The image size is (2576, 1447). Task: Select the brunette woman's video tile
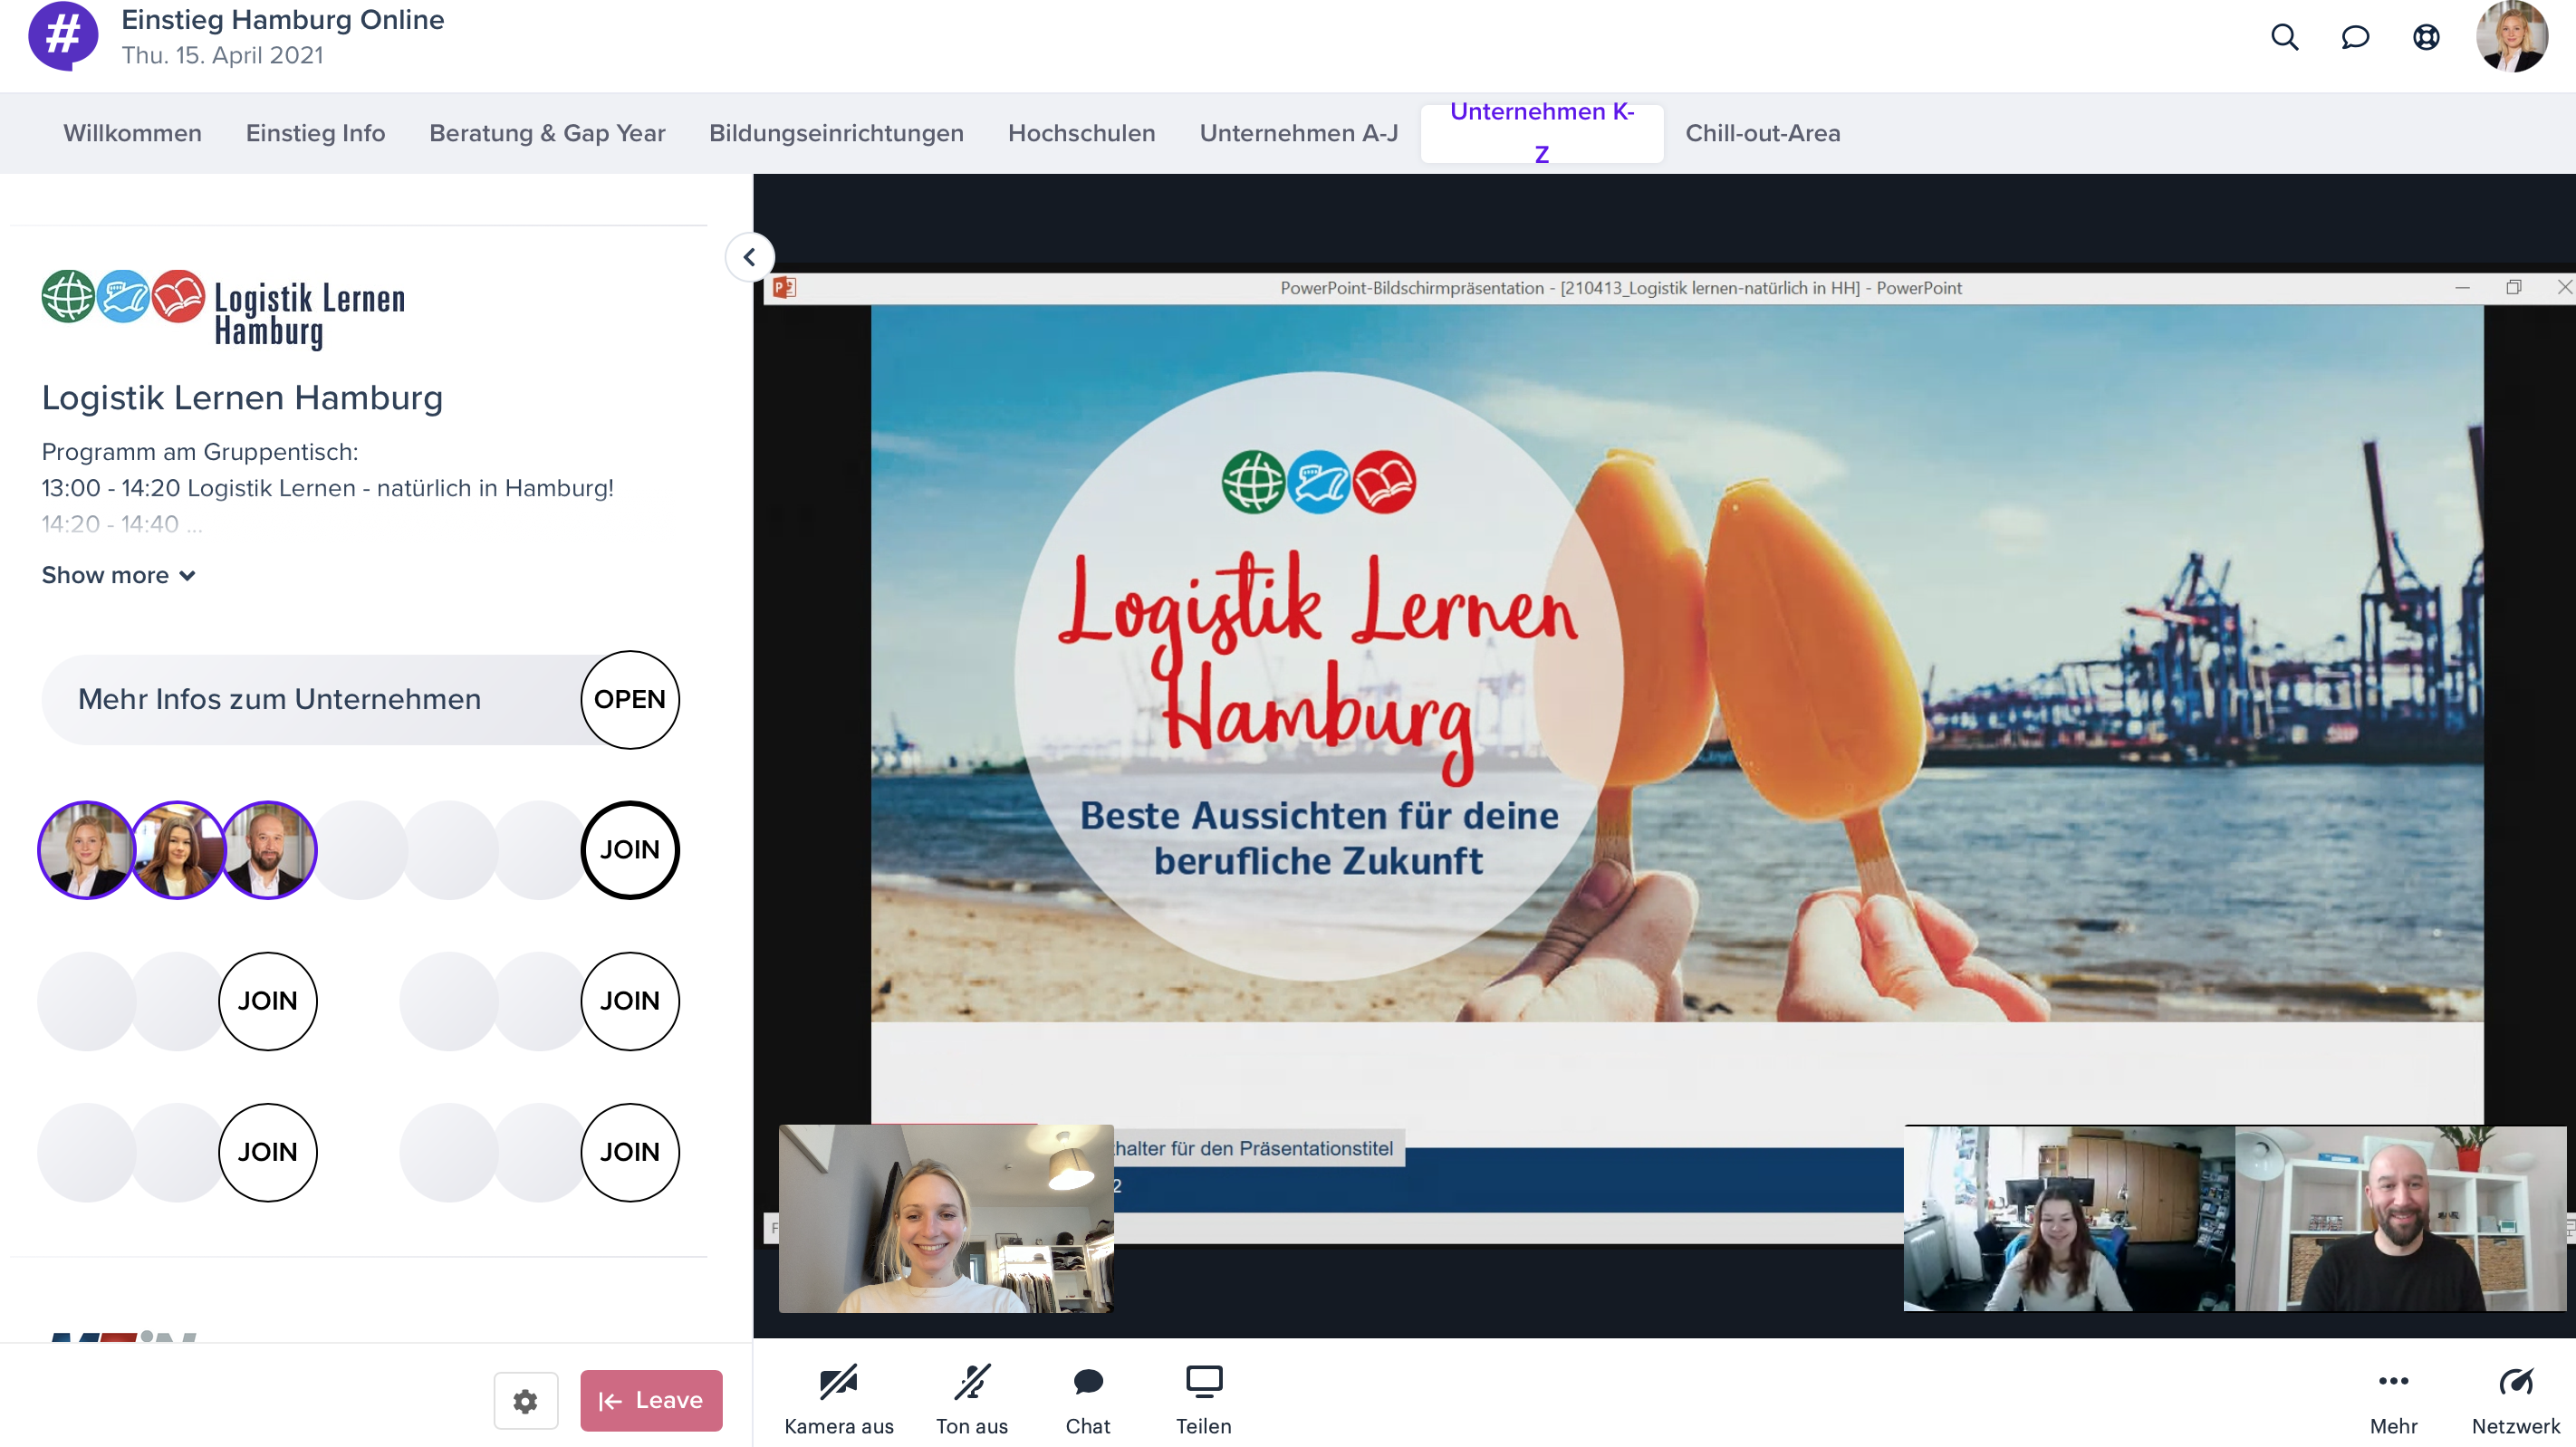click(2069, 1218)
